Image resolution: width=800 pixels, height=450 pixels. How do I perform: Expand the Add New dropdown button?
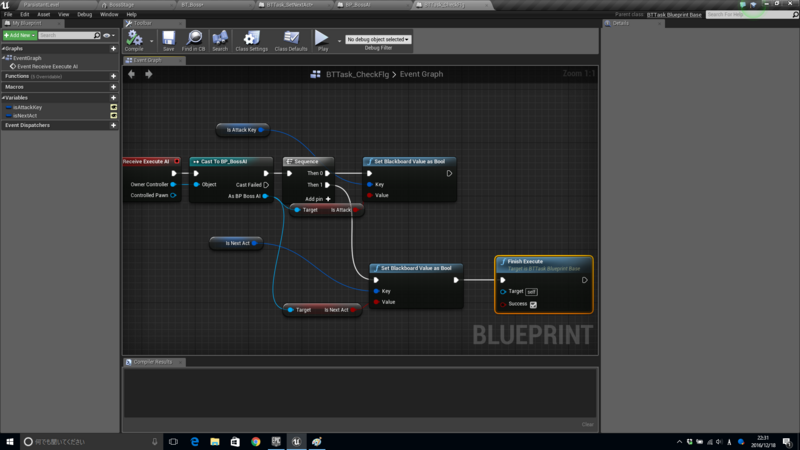coord(19,35)
